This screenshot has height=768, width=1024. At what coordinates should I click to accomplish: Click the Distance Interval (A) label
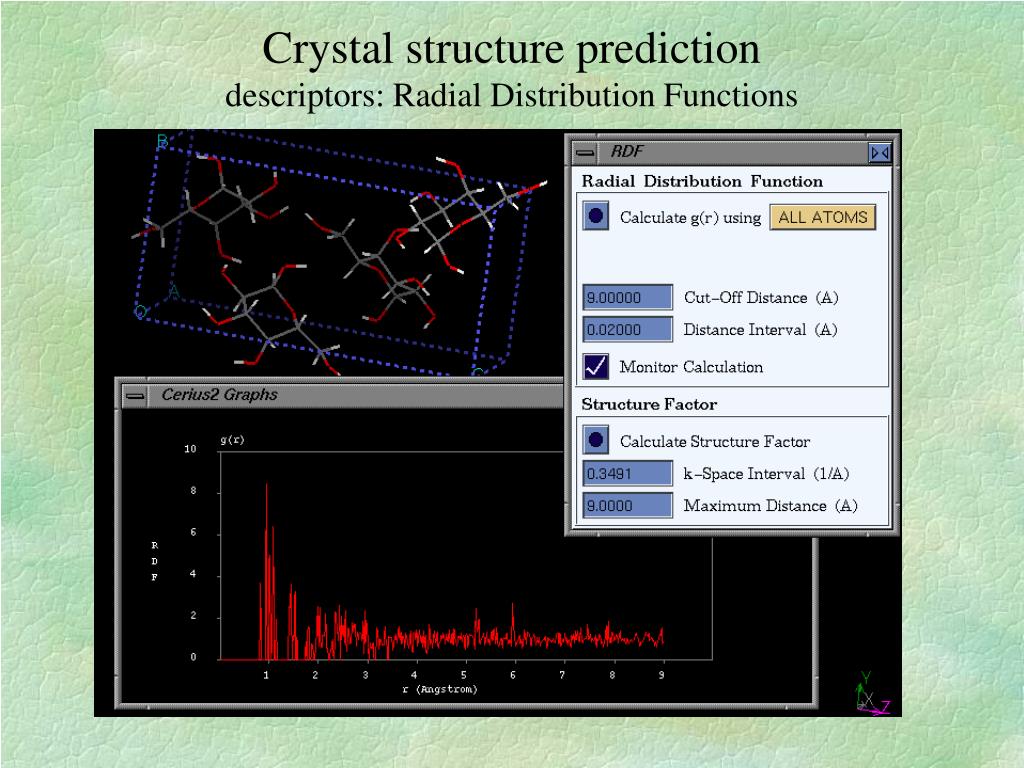(x=760, y=330)
